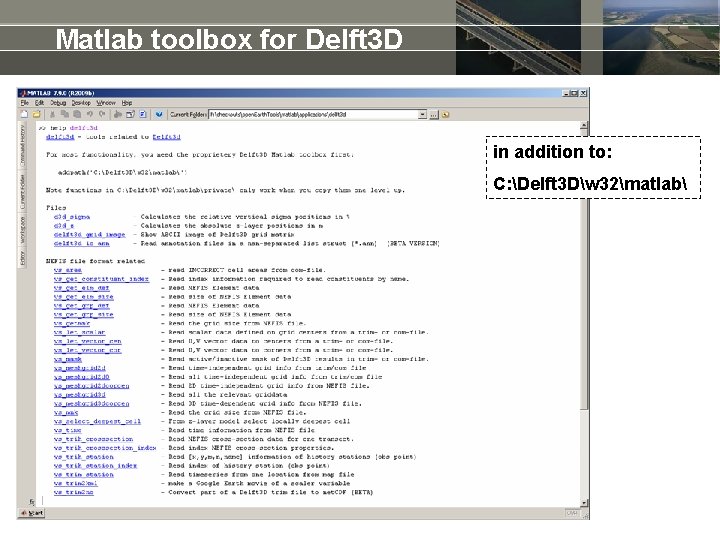Click the Copy toolbar icon

(65, 114)
